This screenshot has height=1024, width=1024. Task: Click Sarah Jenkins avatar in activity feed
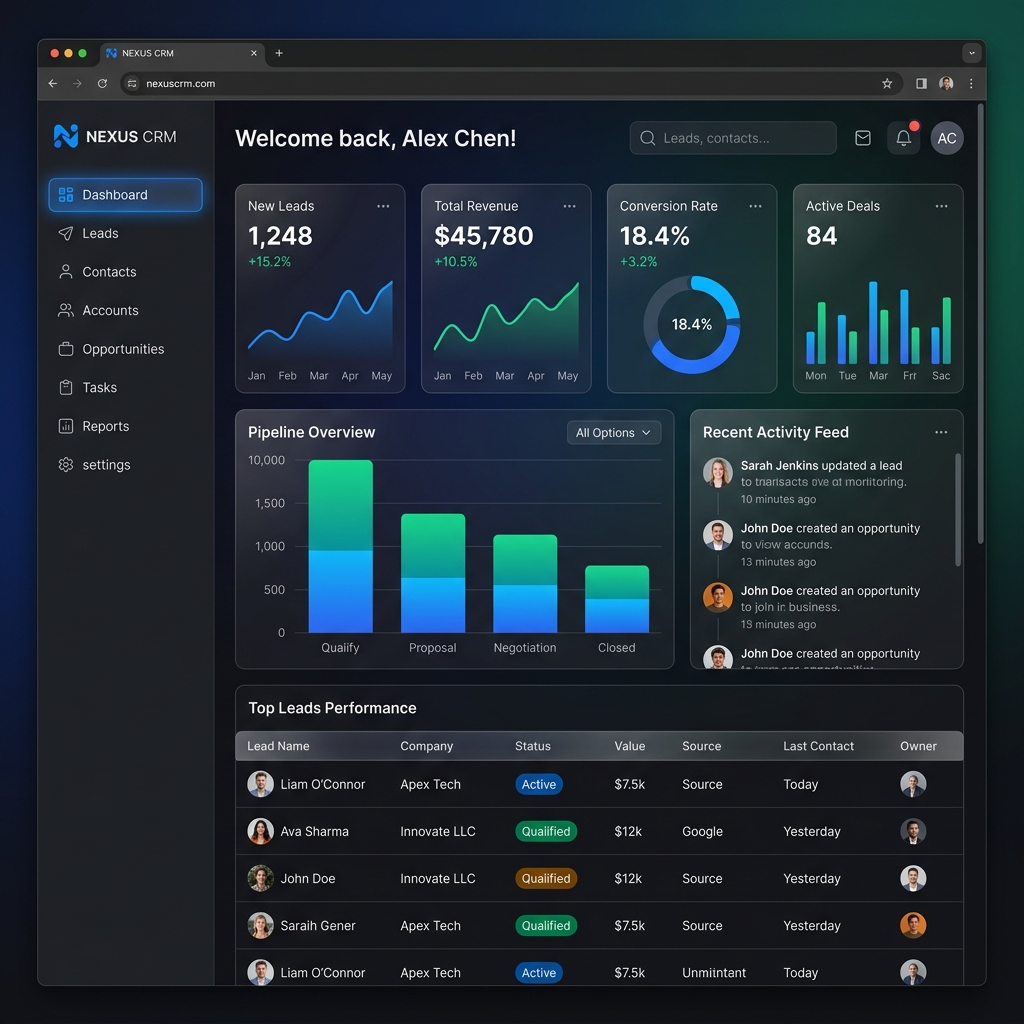(x=717, y=472)
